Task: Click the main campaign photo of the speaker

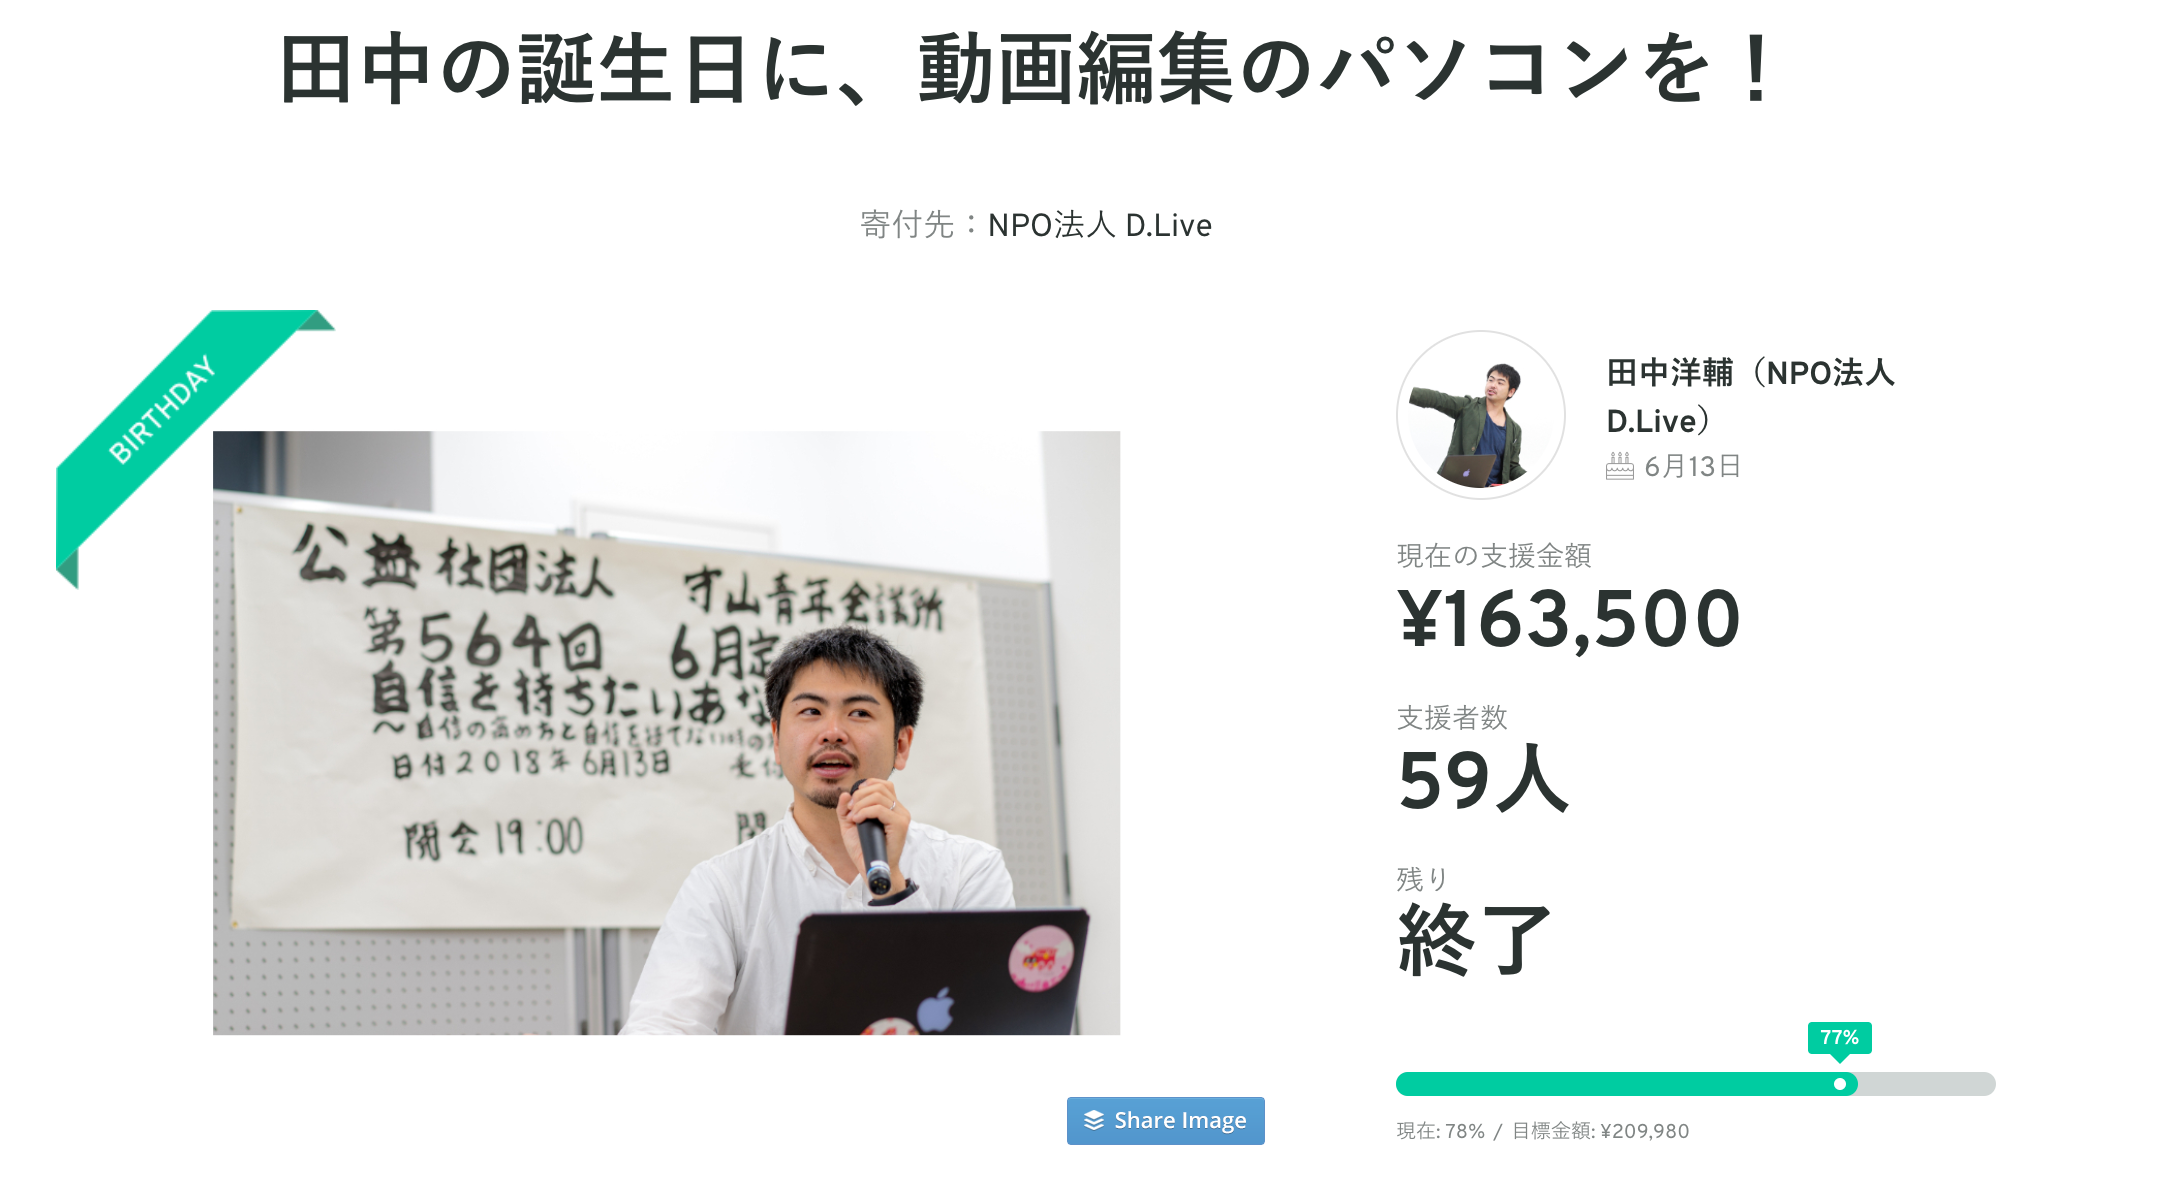Action: [x=666, y=733]
